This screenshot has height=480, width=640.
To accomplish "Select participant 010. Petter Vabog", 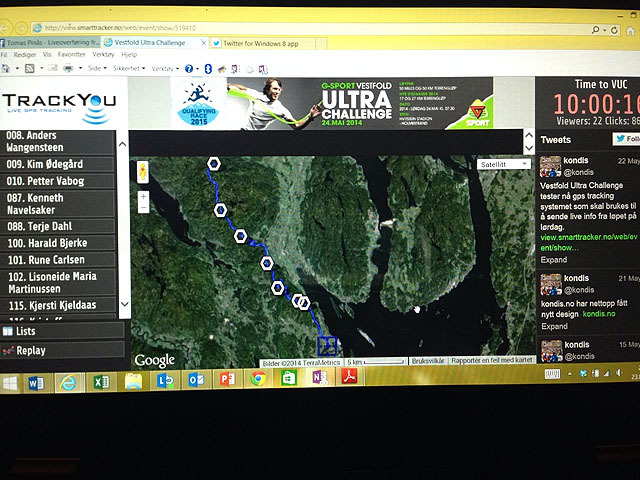I will click(x=58, y=181).
